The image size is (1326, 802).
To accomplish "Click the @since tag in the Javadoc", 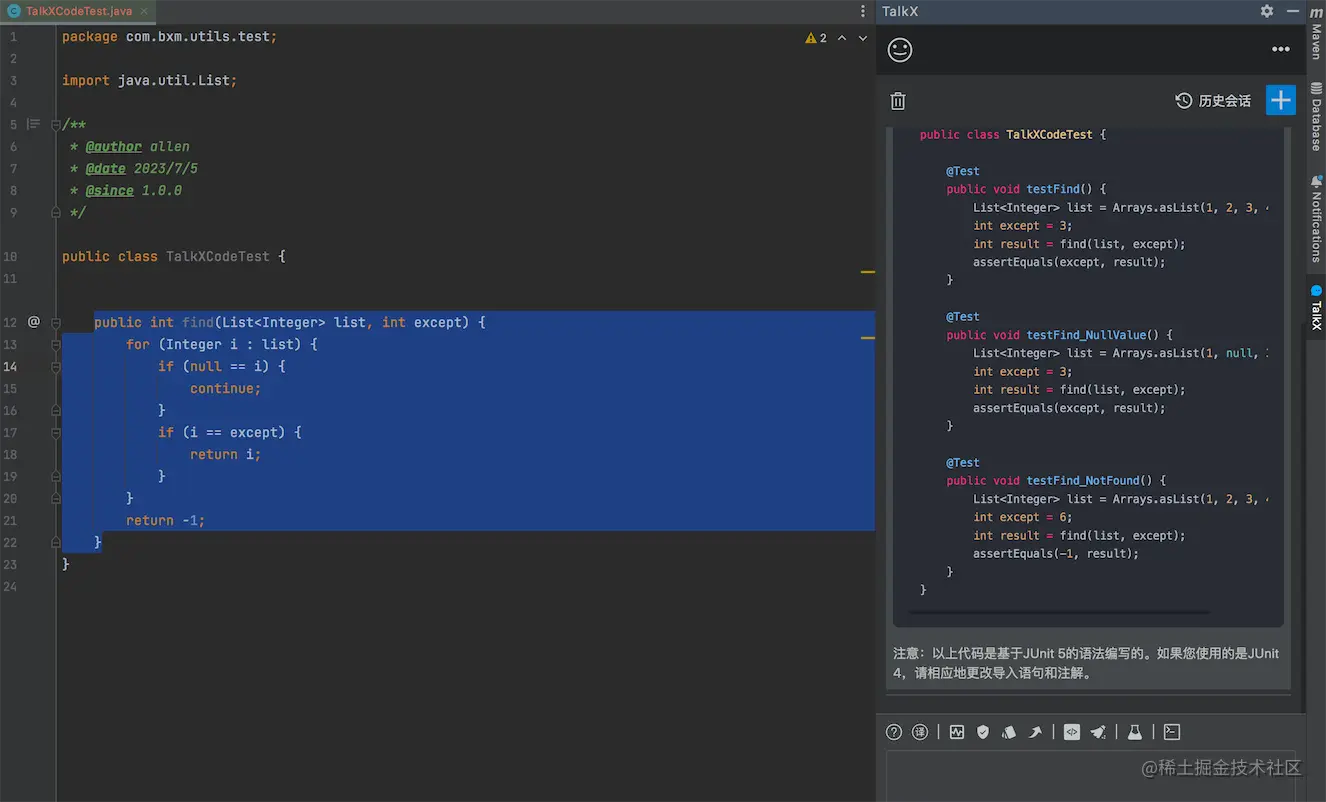I will (x=109, y=190).
